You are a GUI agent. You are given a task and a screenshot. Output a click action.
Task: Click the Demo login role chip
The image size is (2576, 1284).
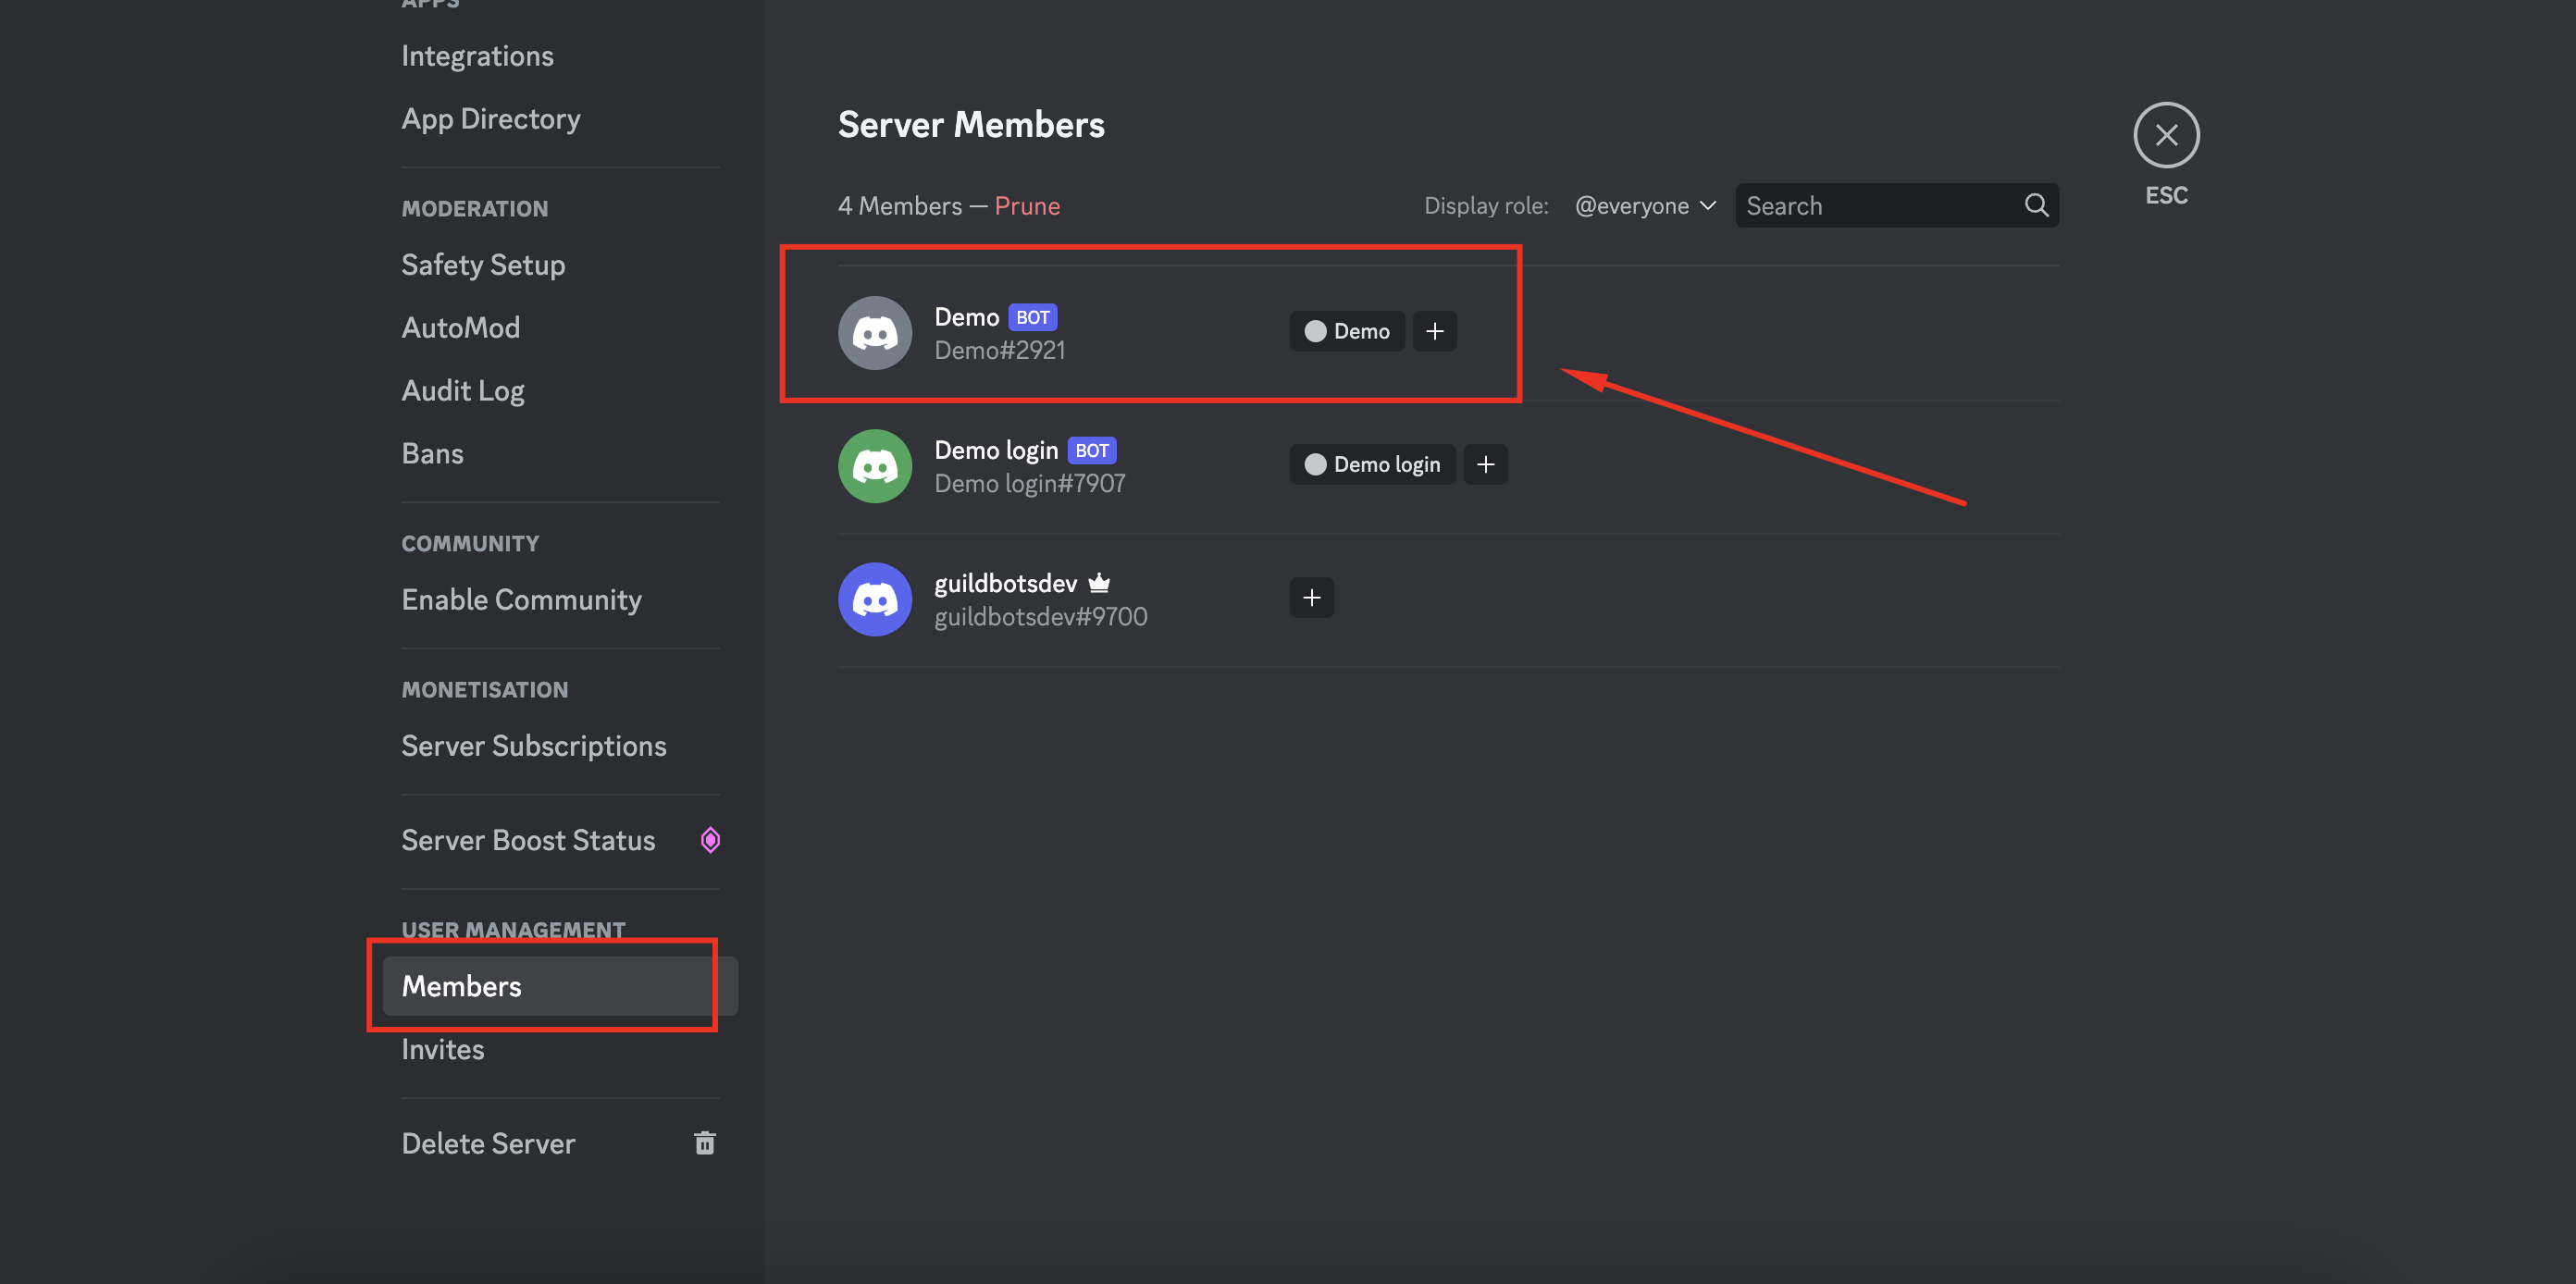point(1372,464)
